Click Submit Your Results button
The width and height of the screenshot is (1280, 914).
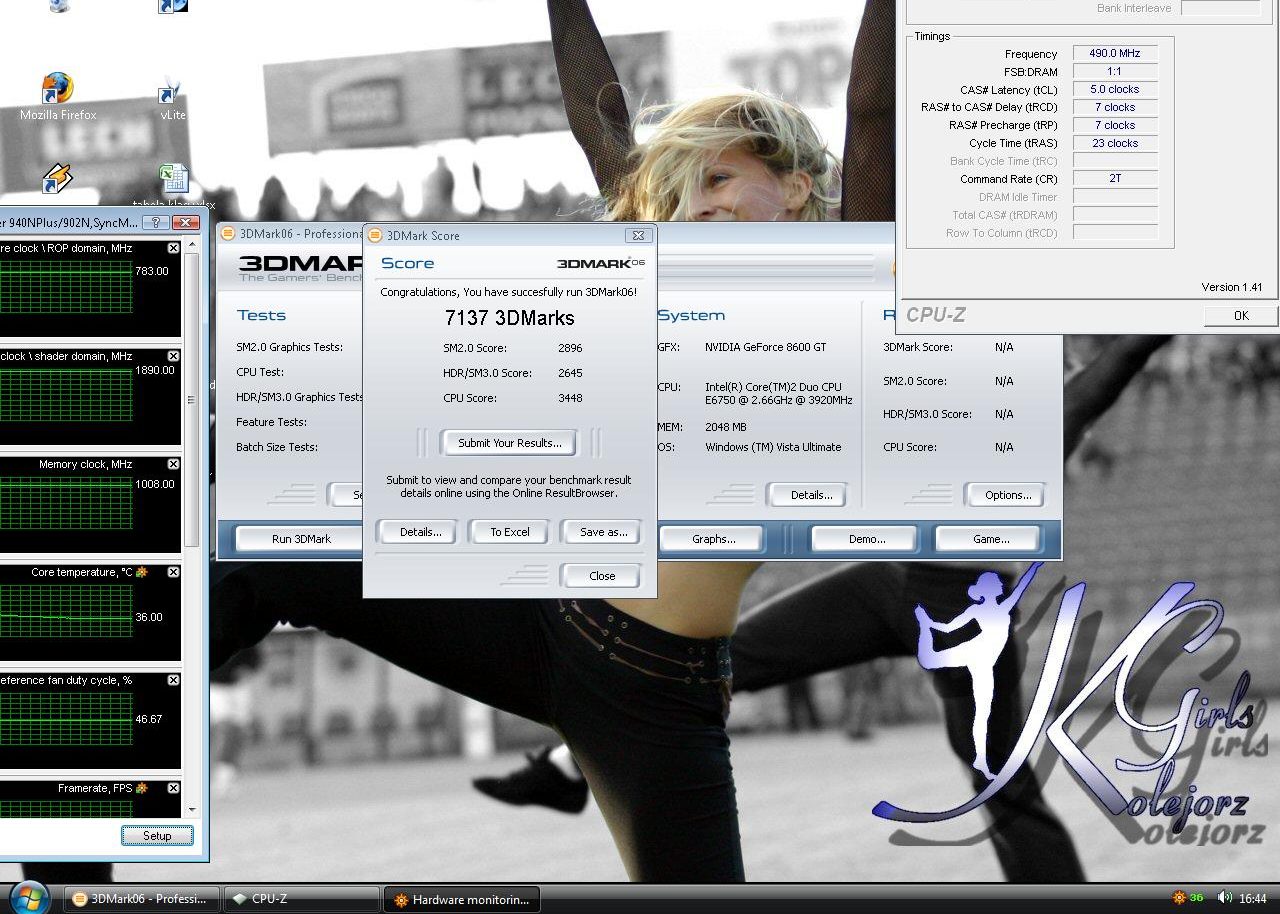pos(510,443)
